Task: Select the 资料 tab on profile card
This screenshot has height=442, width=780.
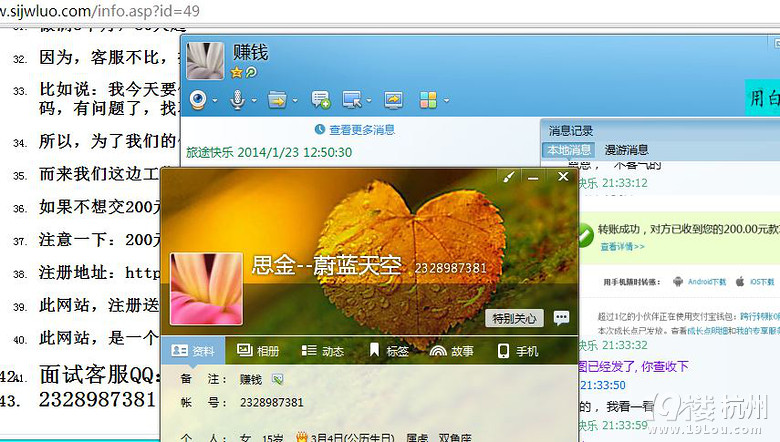Action: click(193, 351)
